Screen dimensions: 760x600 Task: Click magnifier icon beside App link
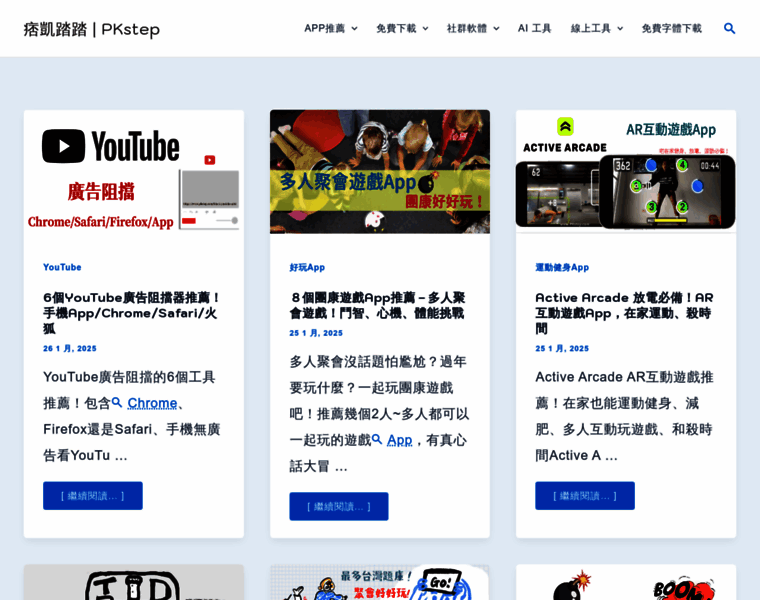click(377, 439)
